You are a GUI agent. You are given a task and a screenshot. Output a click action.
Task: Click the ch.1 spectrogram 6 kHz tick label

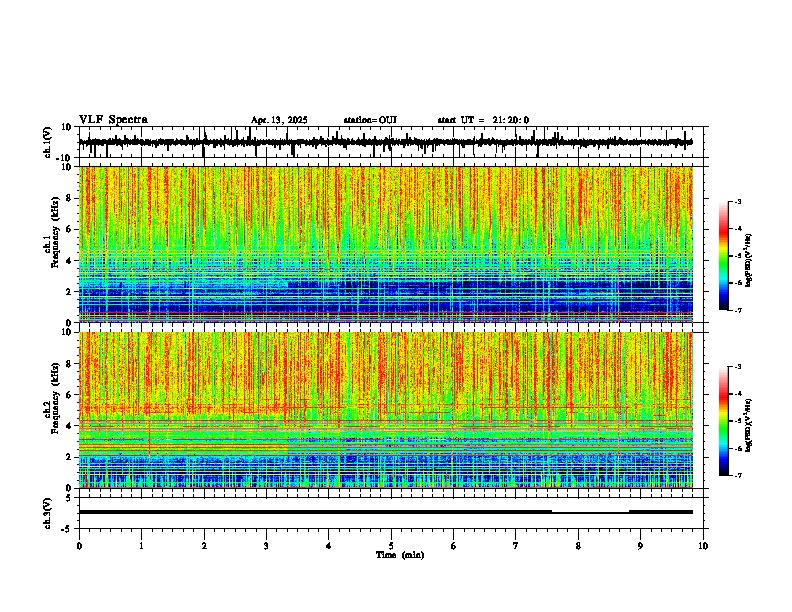tap(69, 230)
